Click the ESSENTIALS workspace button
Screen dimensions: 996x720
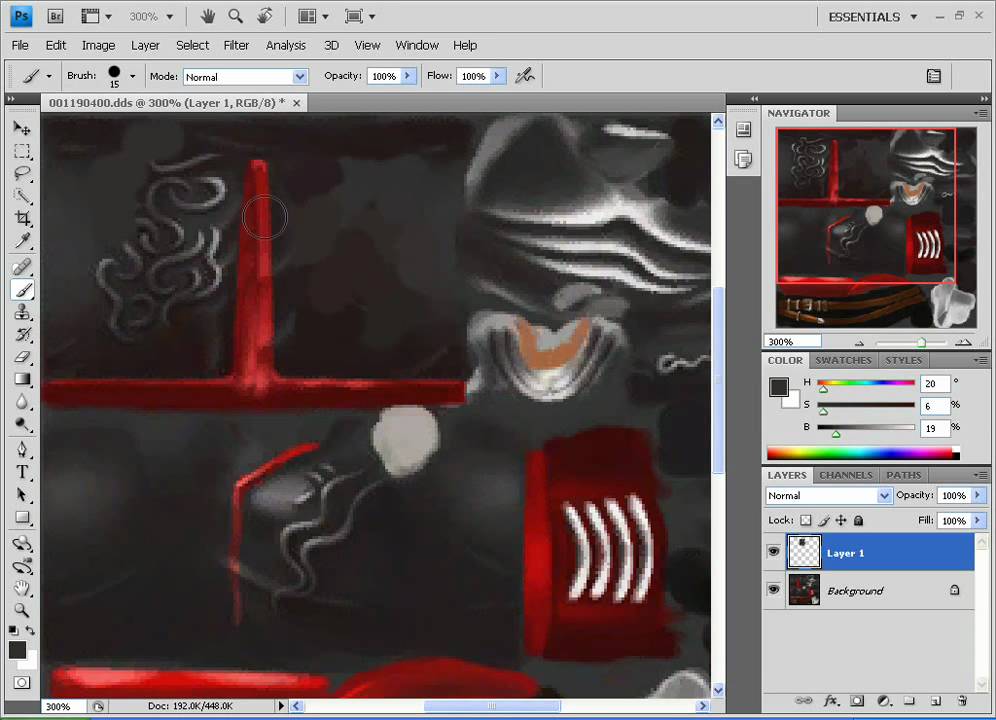tap(864, 17)
